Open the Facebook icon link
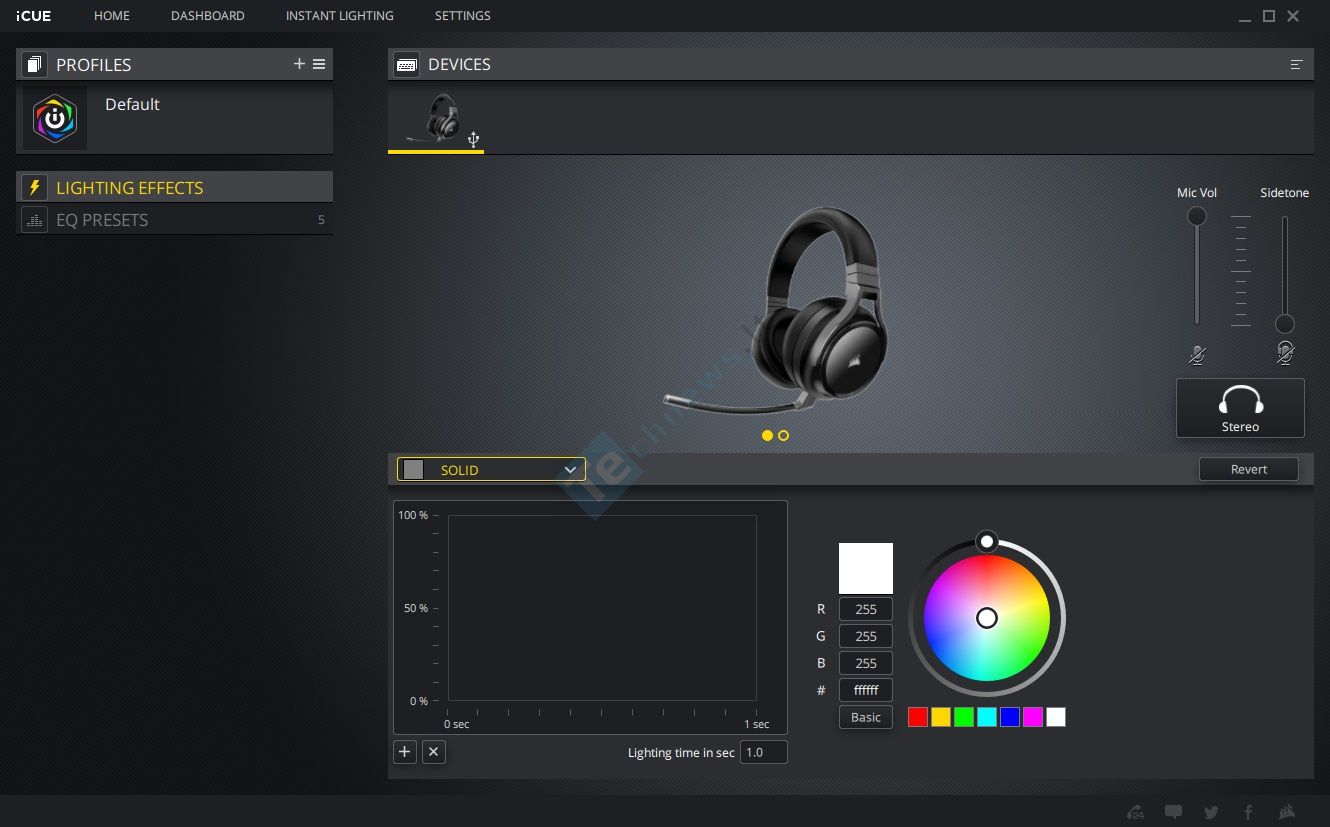This screenshot has height=827, width=1330. pyautogui.click(x=1249, y=812)
